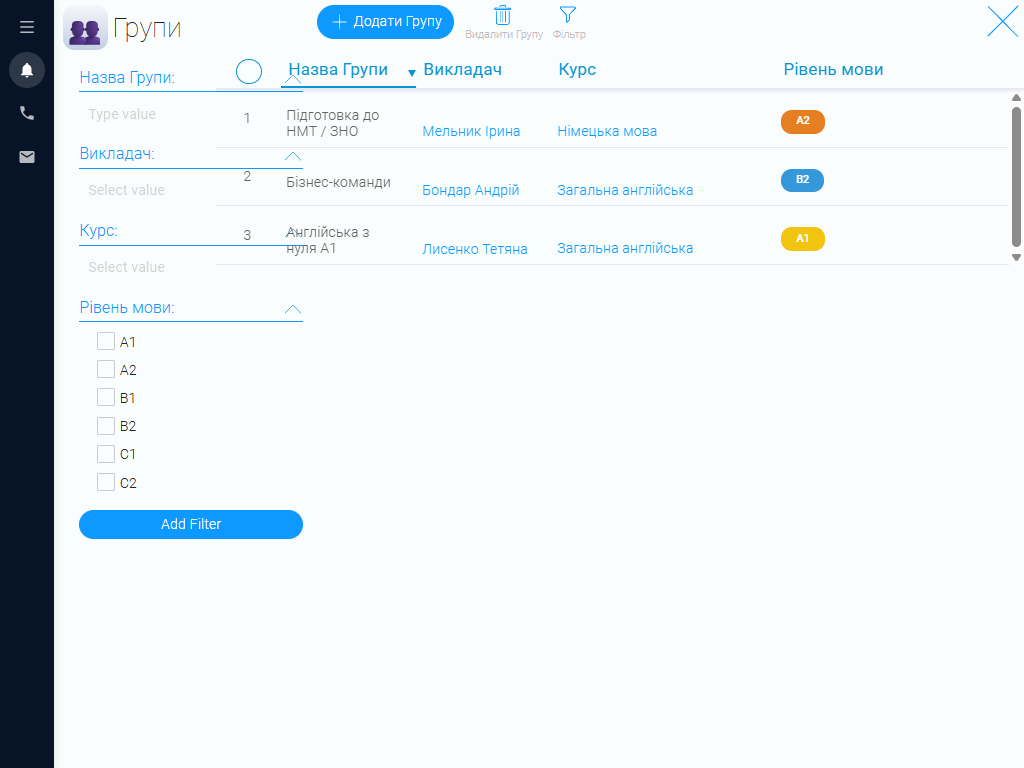1024x768 pixels.
Task: Click the blue B2 level badge
Action: (803, 180)
